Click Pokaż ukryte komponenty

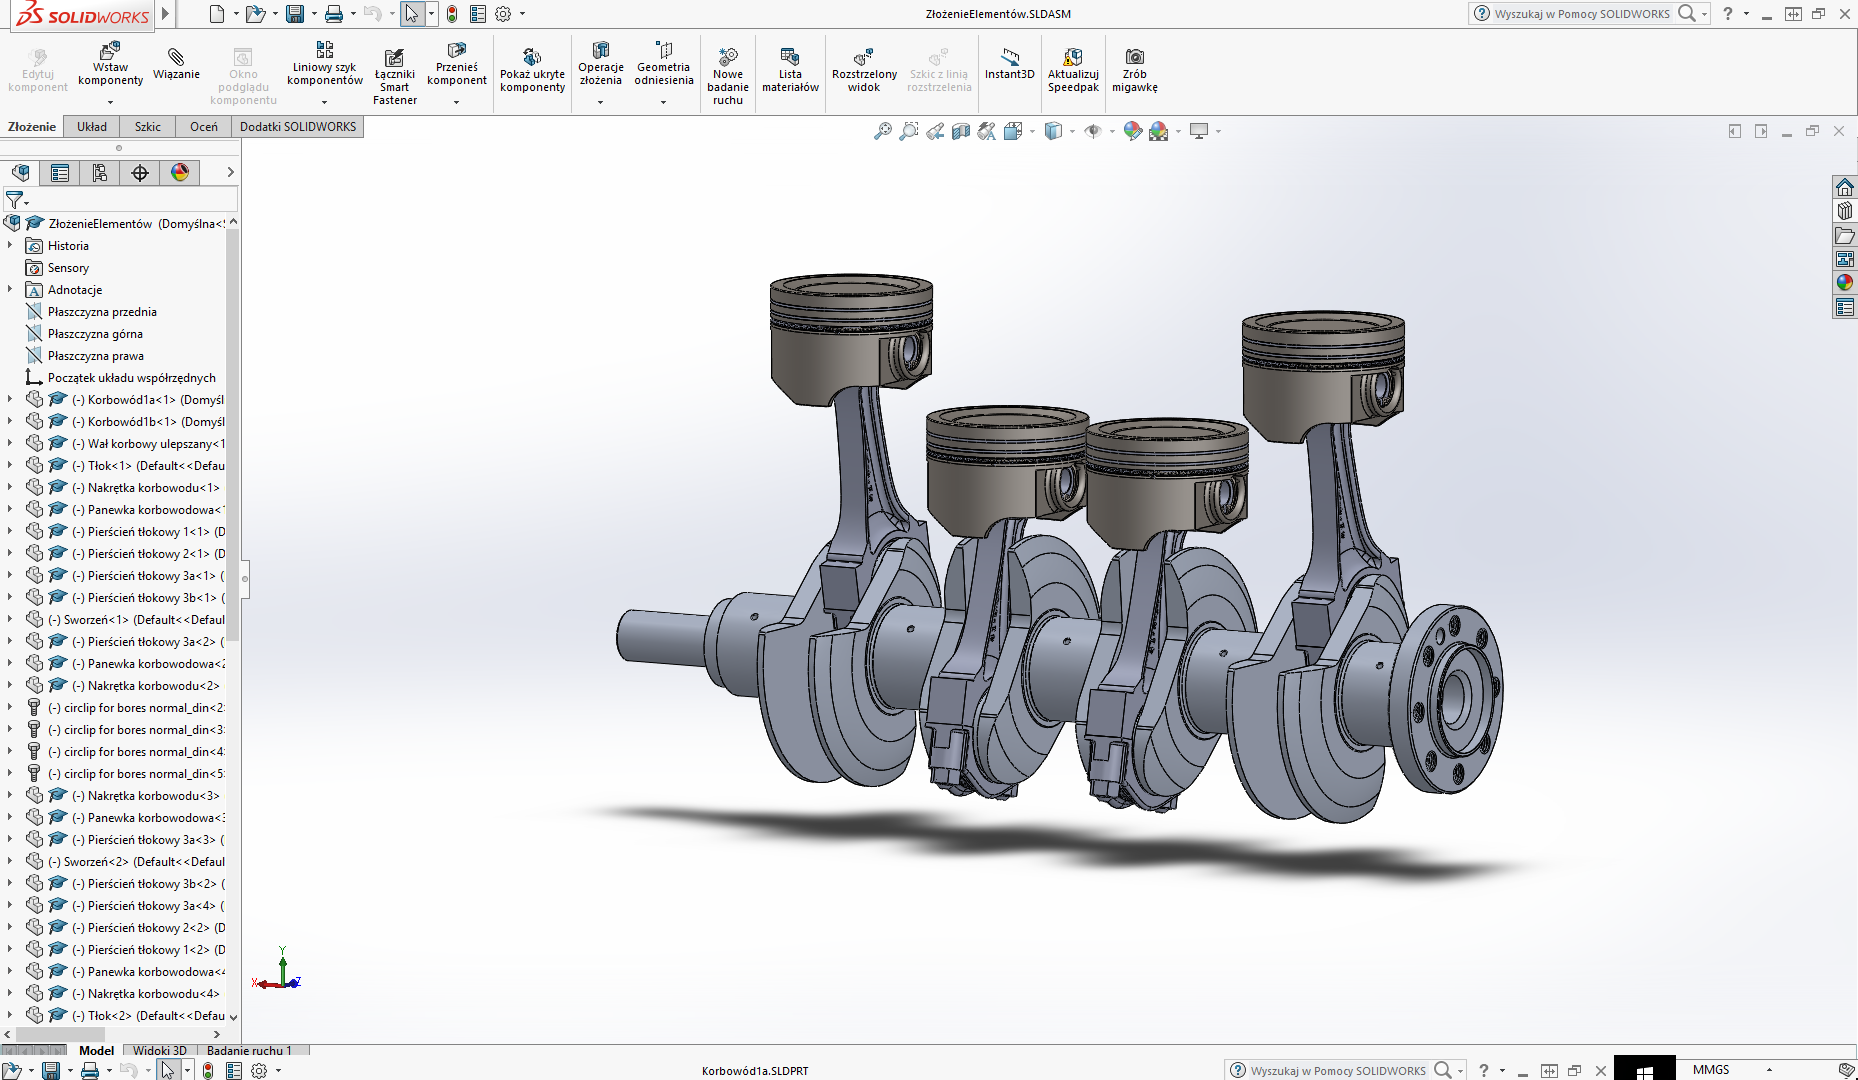pos(532,70)
